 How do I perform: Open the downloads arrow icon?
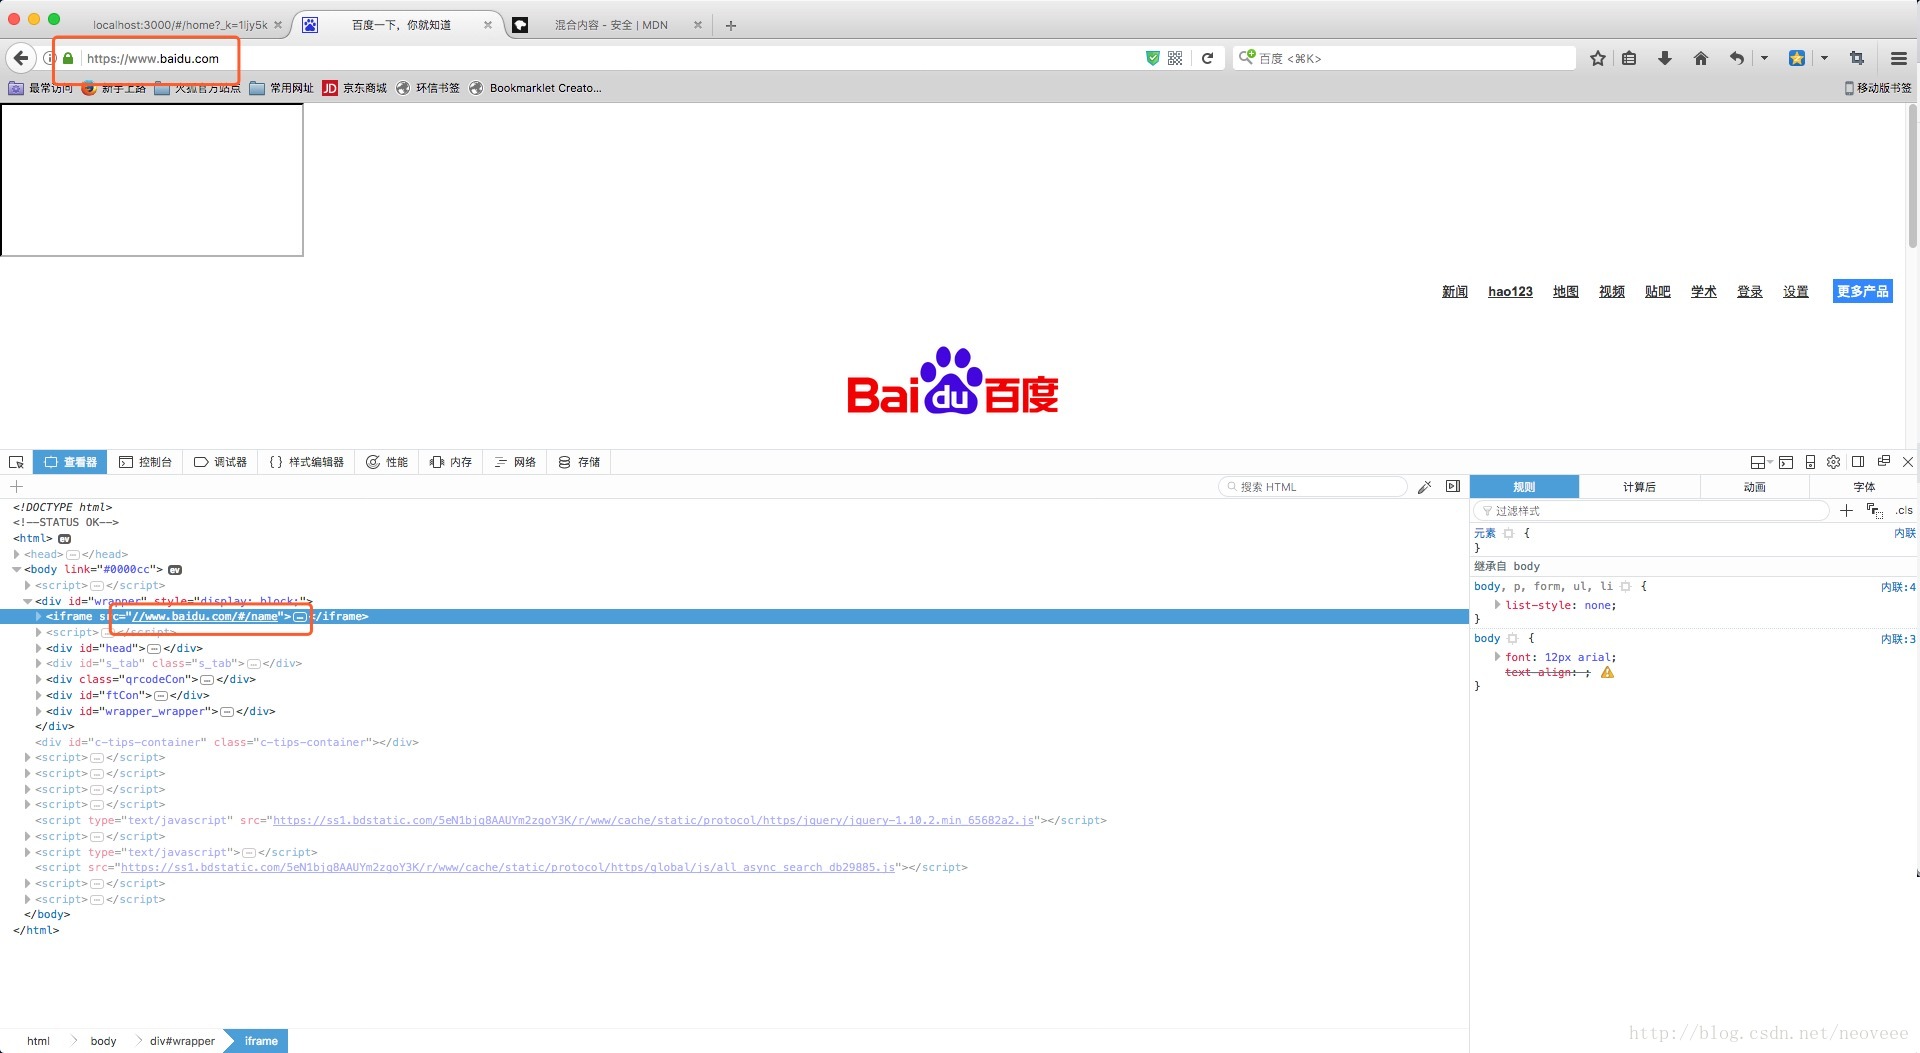pos(1665,58)
